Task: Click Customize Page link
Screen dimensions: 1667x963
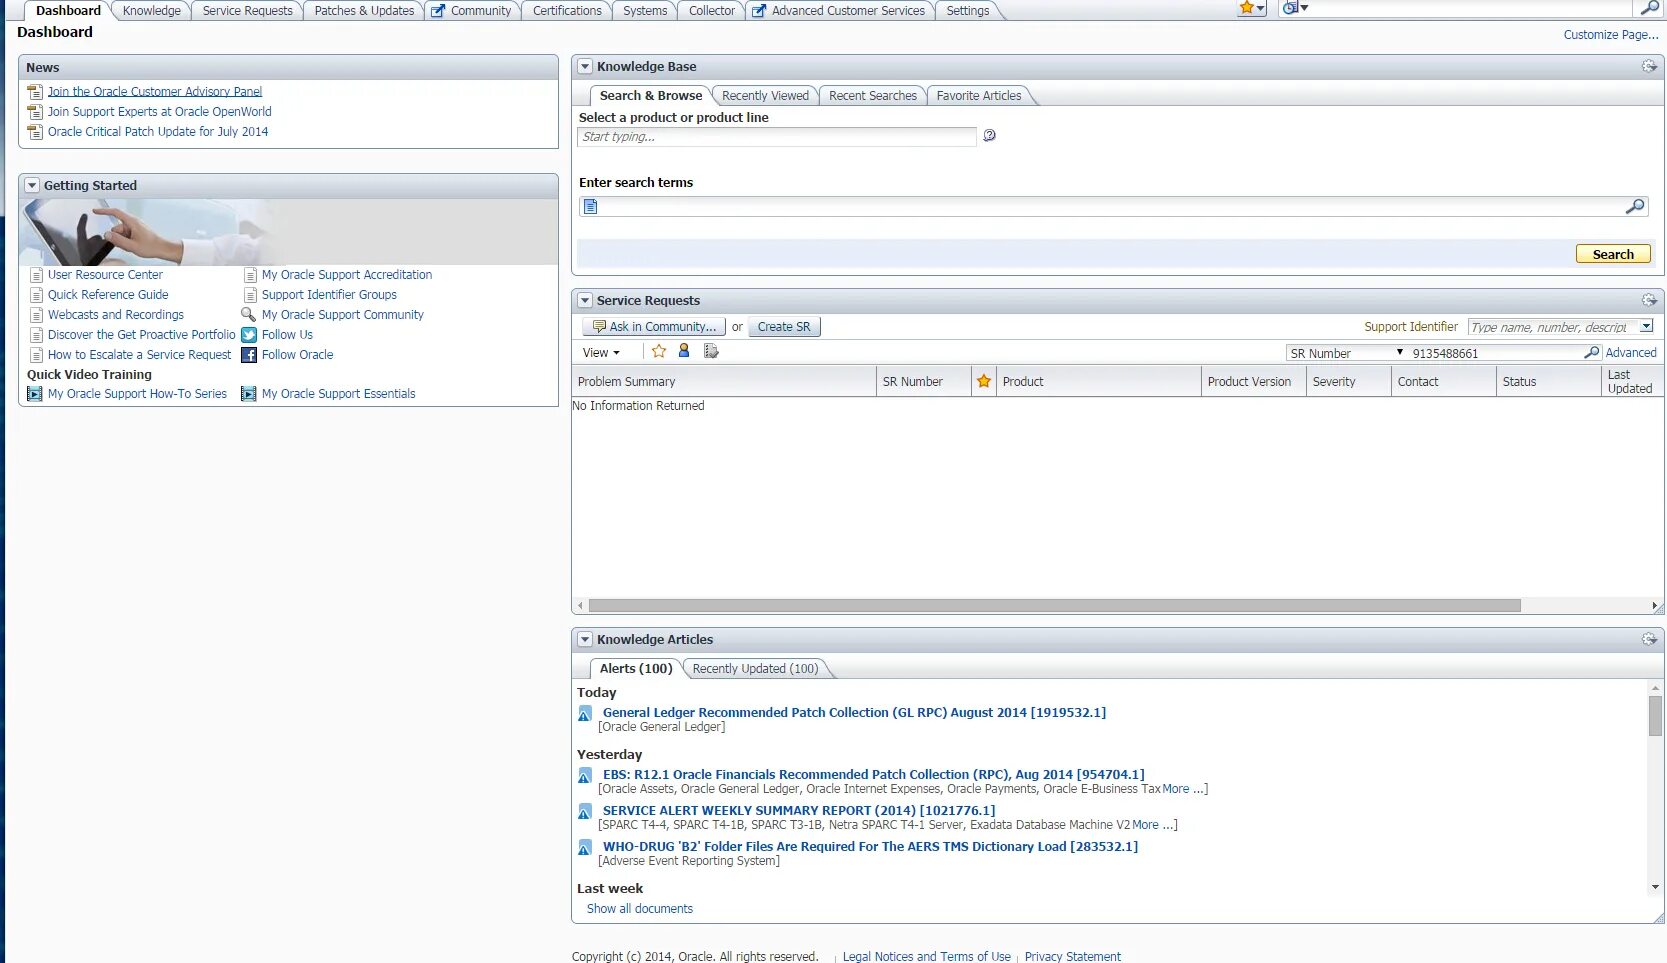Action: 1611,35
